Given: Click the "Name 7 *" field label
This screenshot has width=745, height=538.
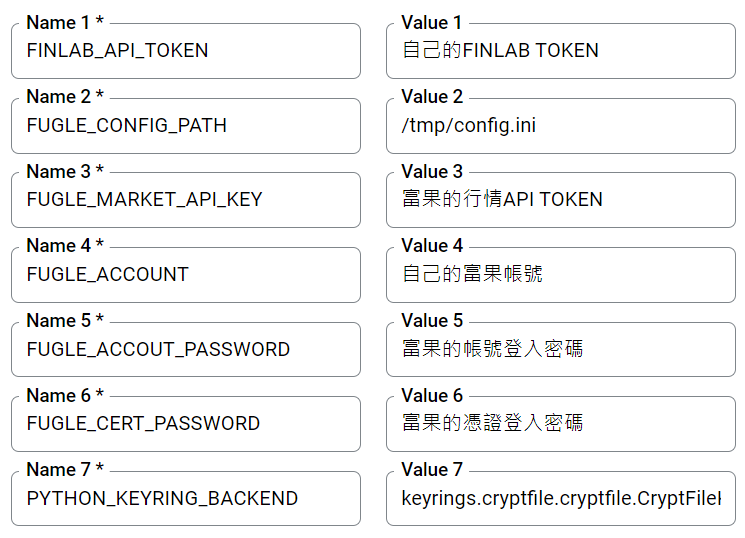Looking at the screenshot, I should click(x=65, y=470).
